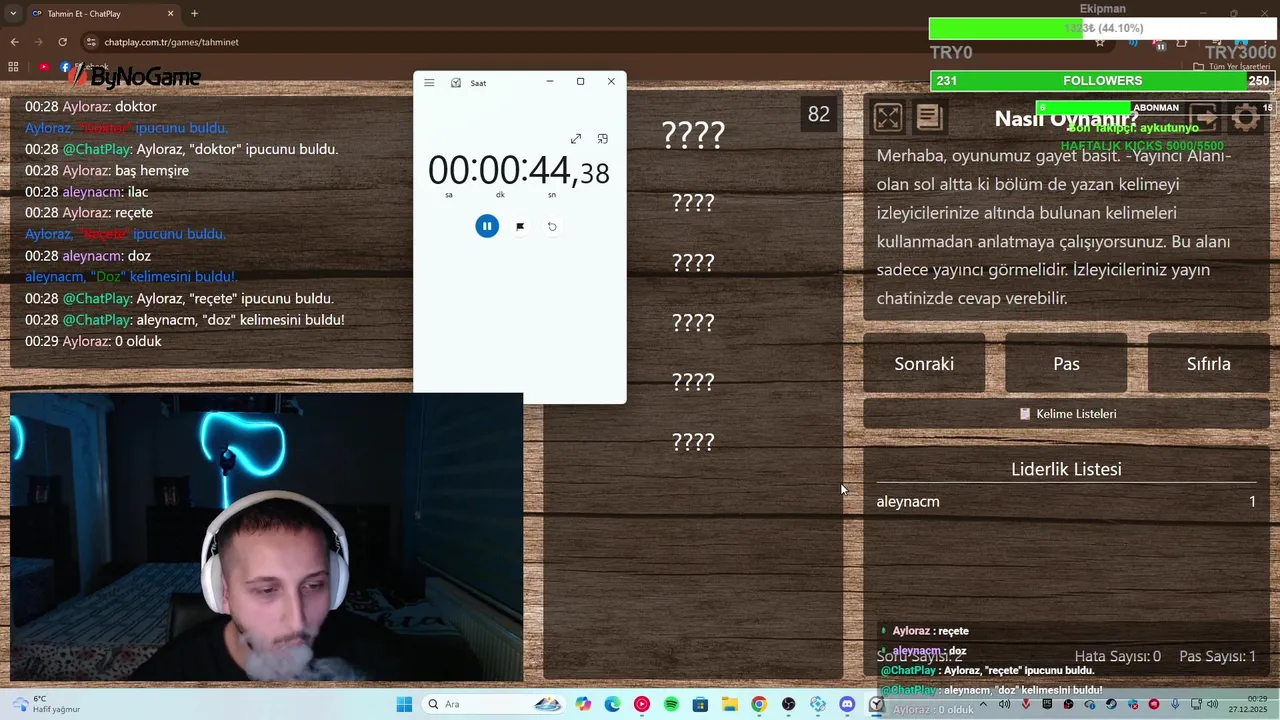Open the notes document icon in game panel
1280x720 pixels.
coord(929,118)
